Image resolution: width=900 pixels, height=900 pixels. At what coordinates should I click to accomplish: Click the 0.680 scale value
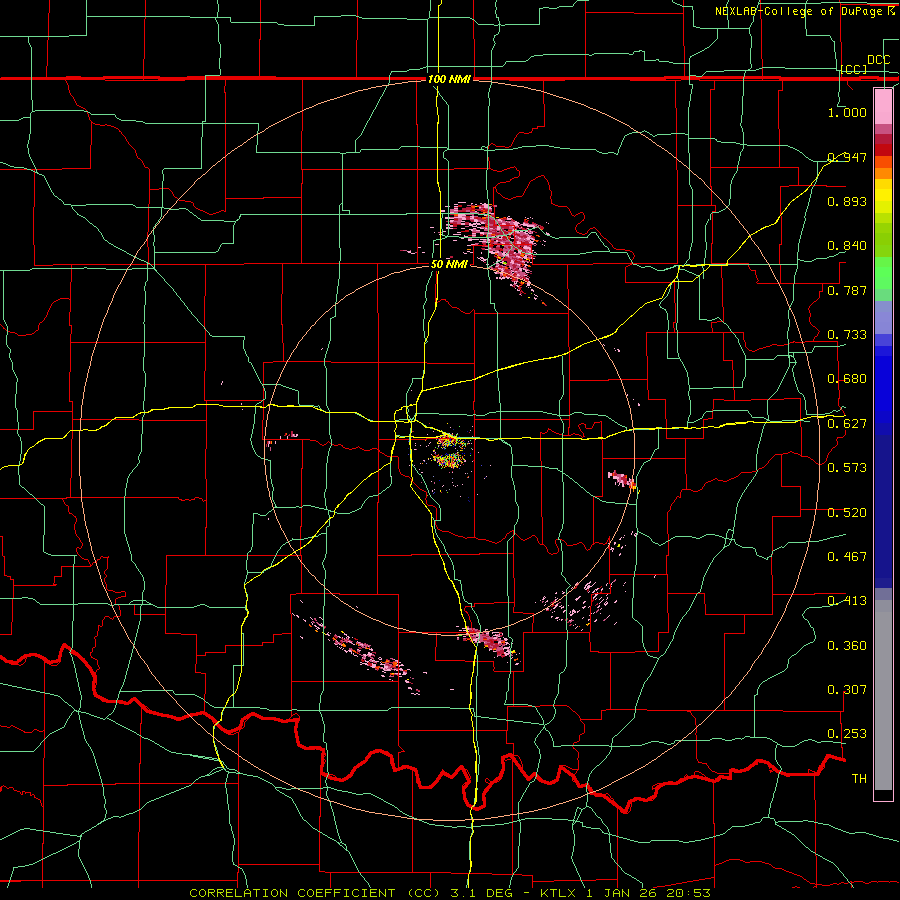tap(847, 379)
